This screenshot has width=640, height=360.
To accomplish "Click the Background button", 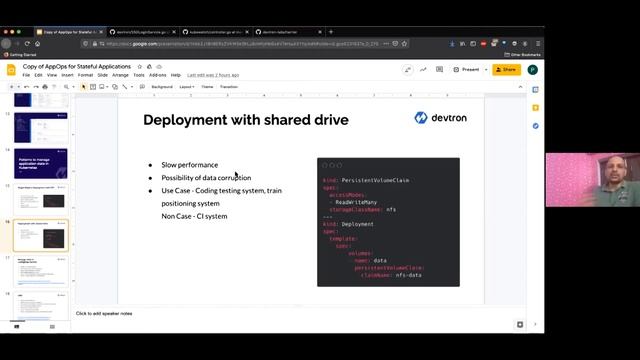I will click(162, 87).
